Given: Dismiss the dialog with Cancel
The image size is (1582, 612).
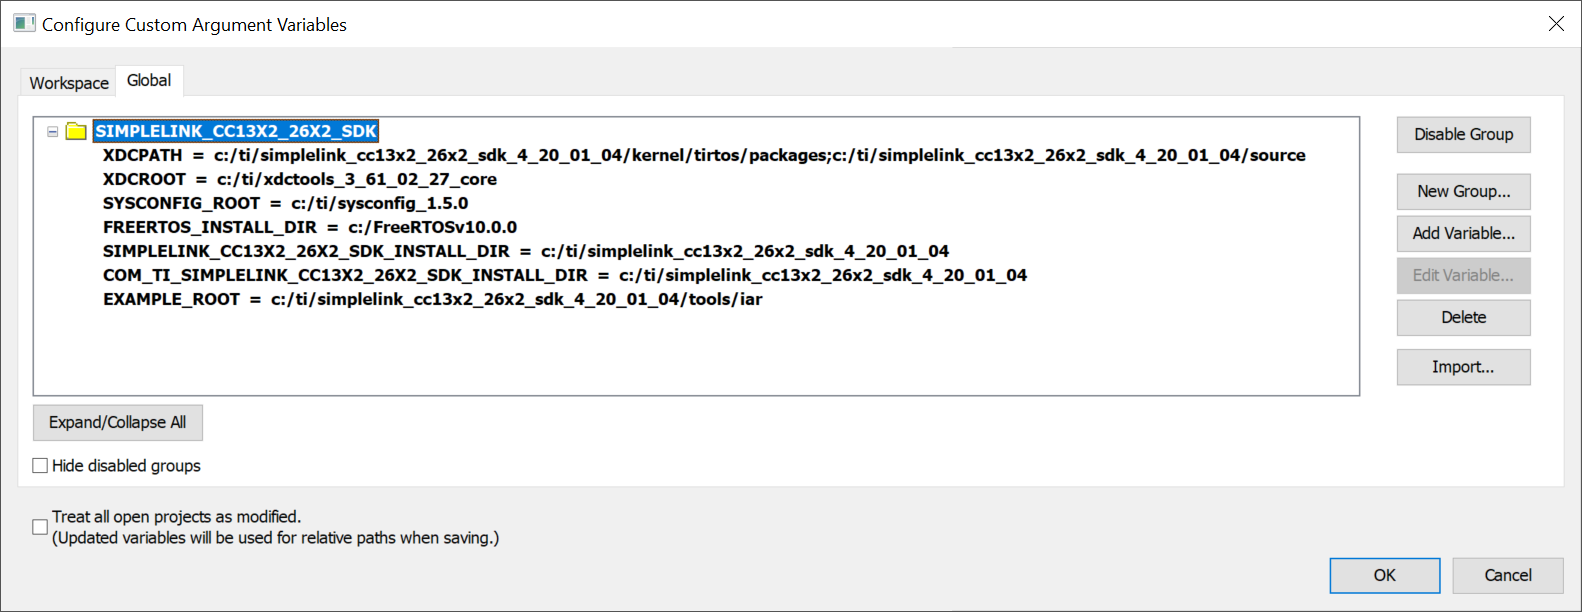Looking at the screenshot, I should point(1507,575).
